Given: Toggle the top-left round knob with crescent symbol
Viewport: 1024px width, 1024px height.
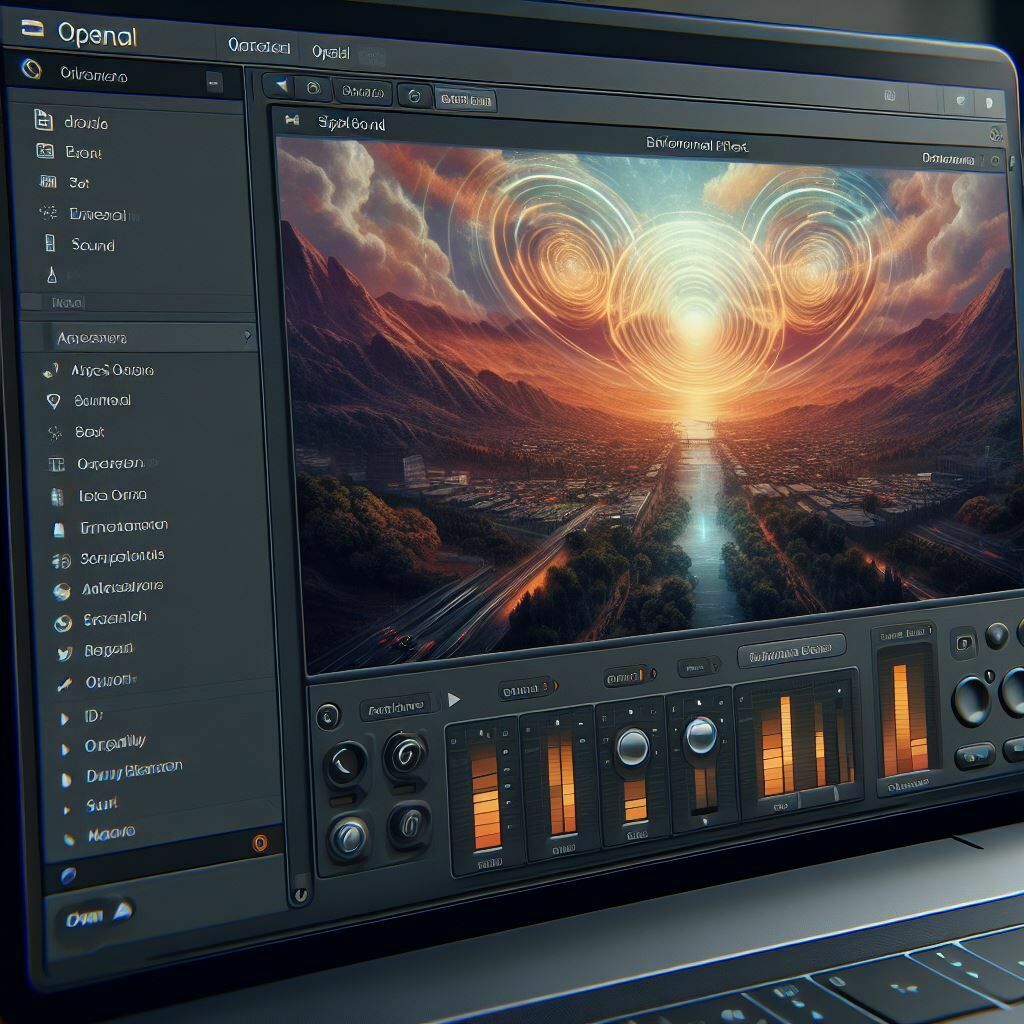Looking at the screenshot, I should pyautogui.click(x=346, y=764).
